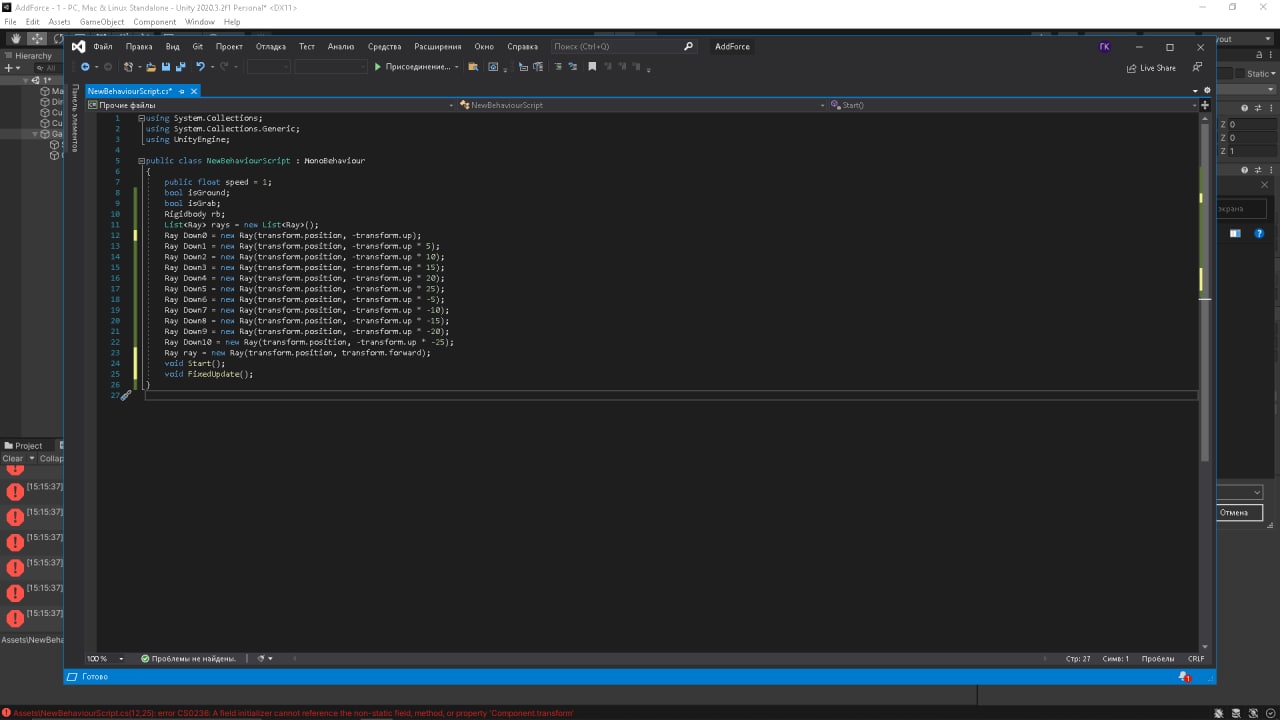Image resolution: width=1280 pixels, height=720 pixels.
Task: Open the 100 % zoom dropdown
Action: click(121, 659)
